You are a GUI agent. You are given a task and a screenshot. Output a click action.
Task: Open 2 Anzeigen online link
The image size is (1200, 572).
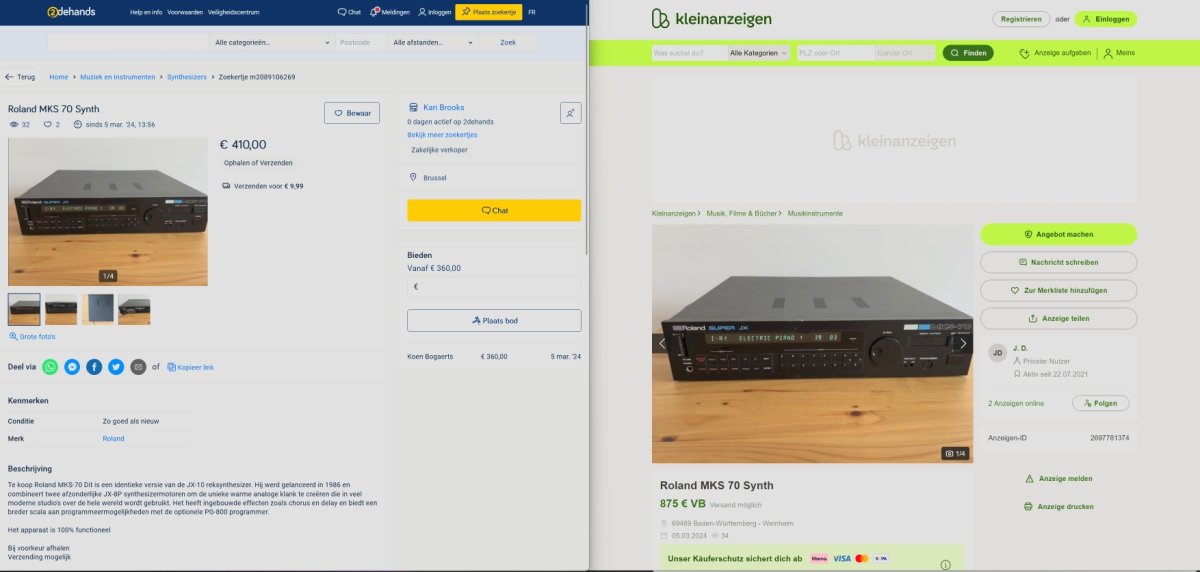1016,403
